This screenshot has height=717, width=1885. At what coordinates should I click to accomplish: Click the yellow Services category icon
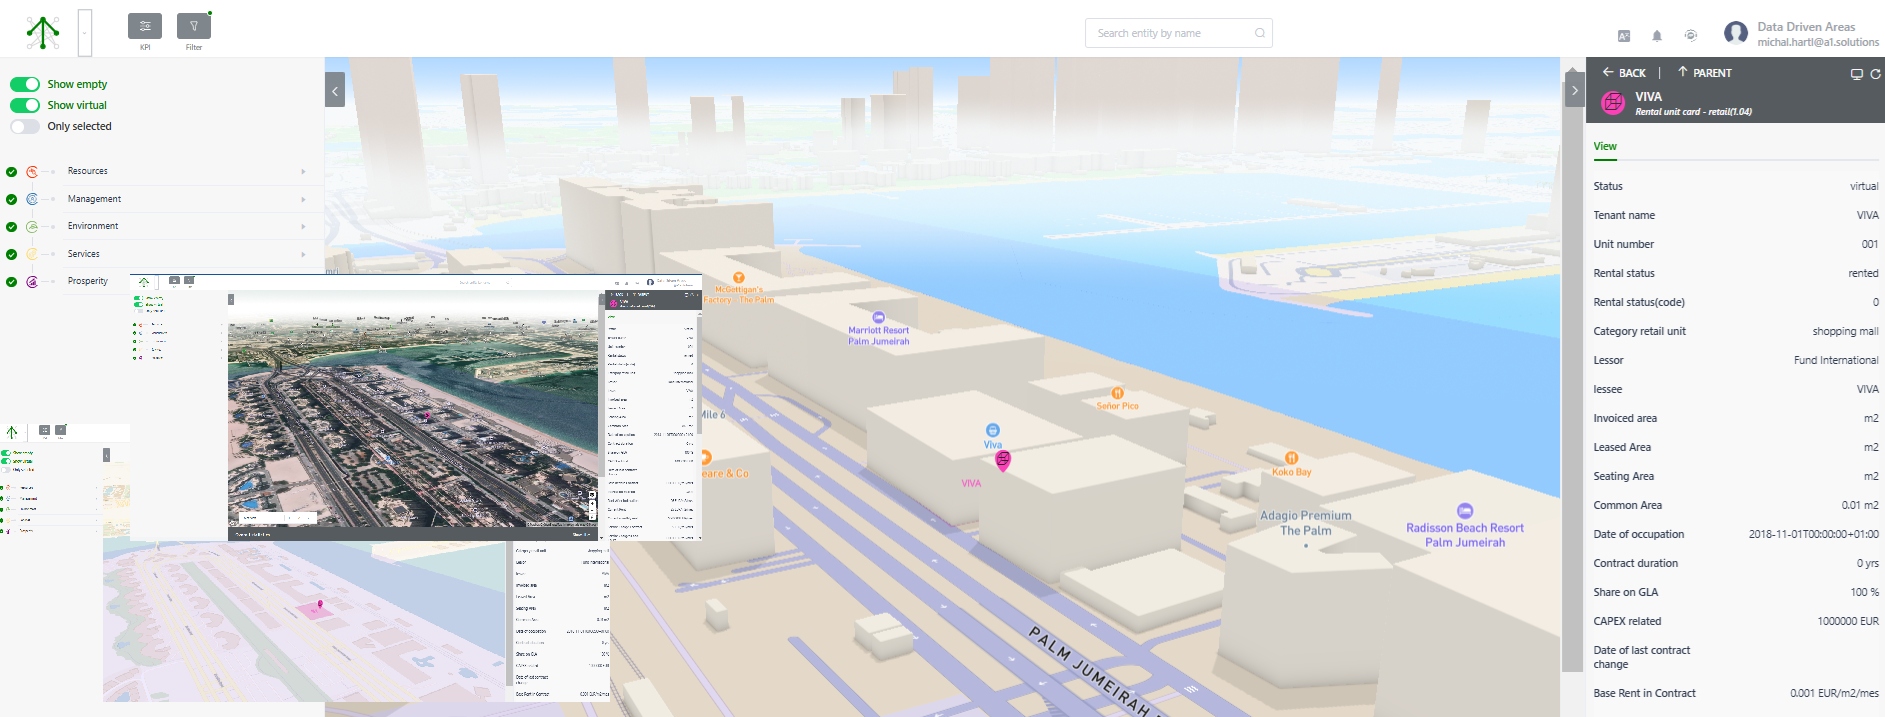(x=32, y=254)
